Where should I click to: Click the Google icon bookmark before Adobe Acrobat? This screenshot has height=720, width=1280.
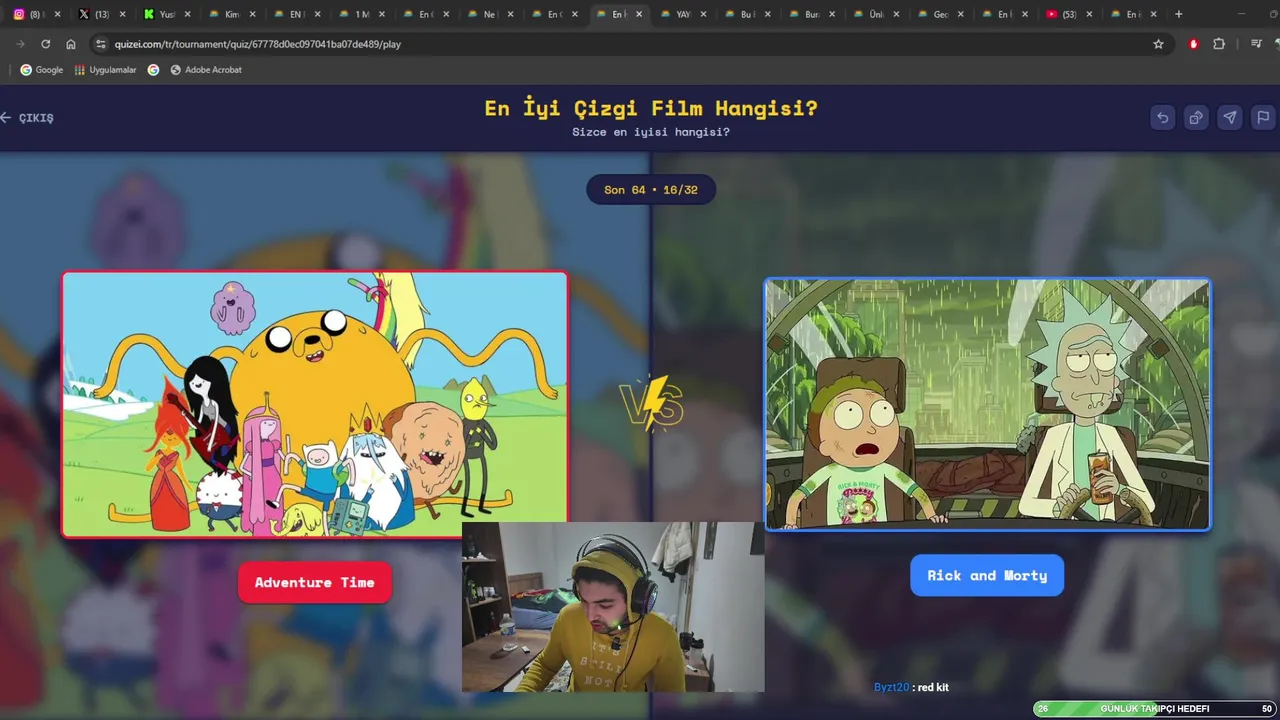153,70
